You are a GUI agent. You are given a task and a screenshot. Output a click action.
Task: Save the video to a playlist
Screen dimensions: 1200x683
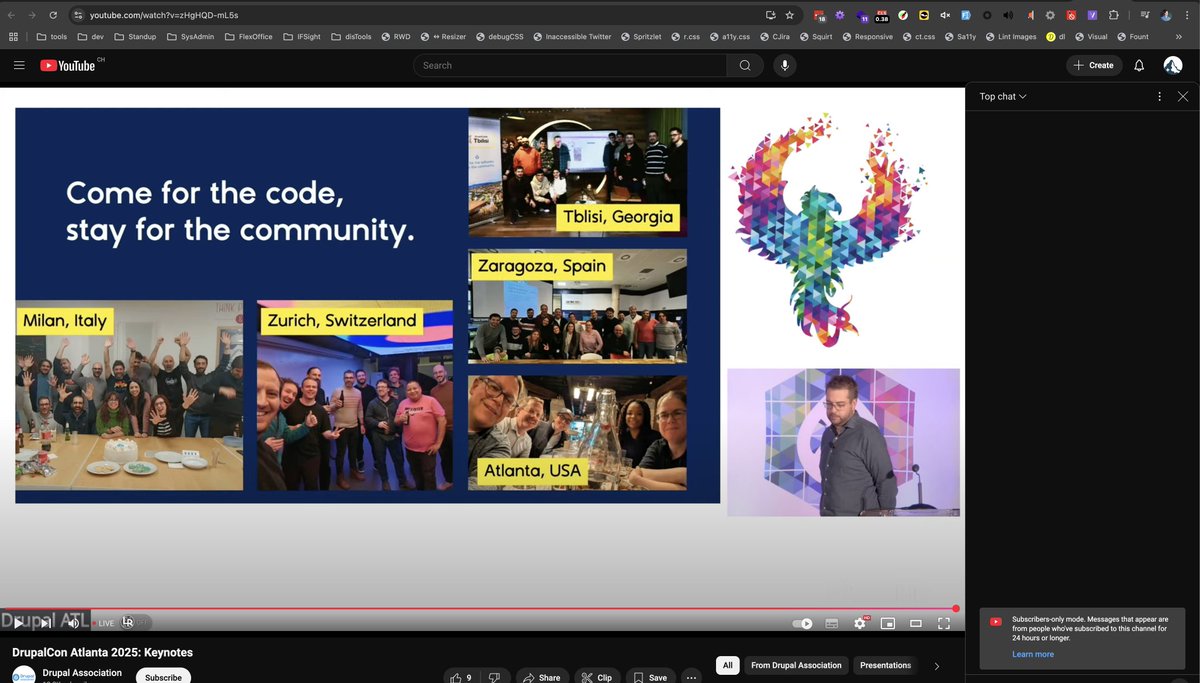650,677
